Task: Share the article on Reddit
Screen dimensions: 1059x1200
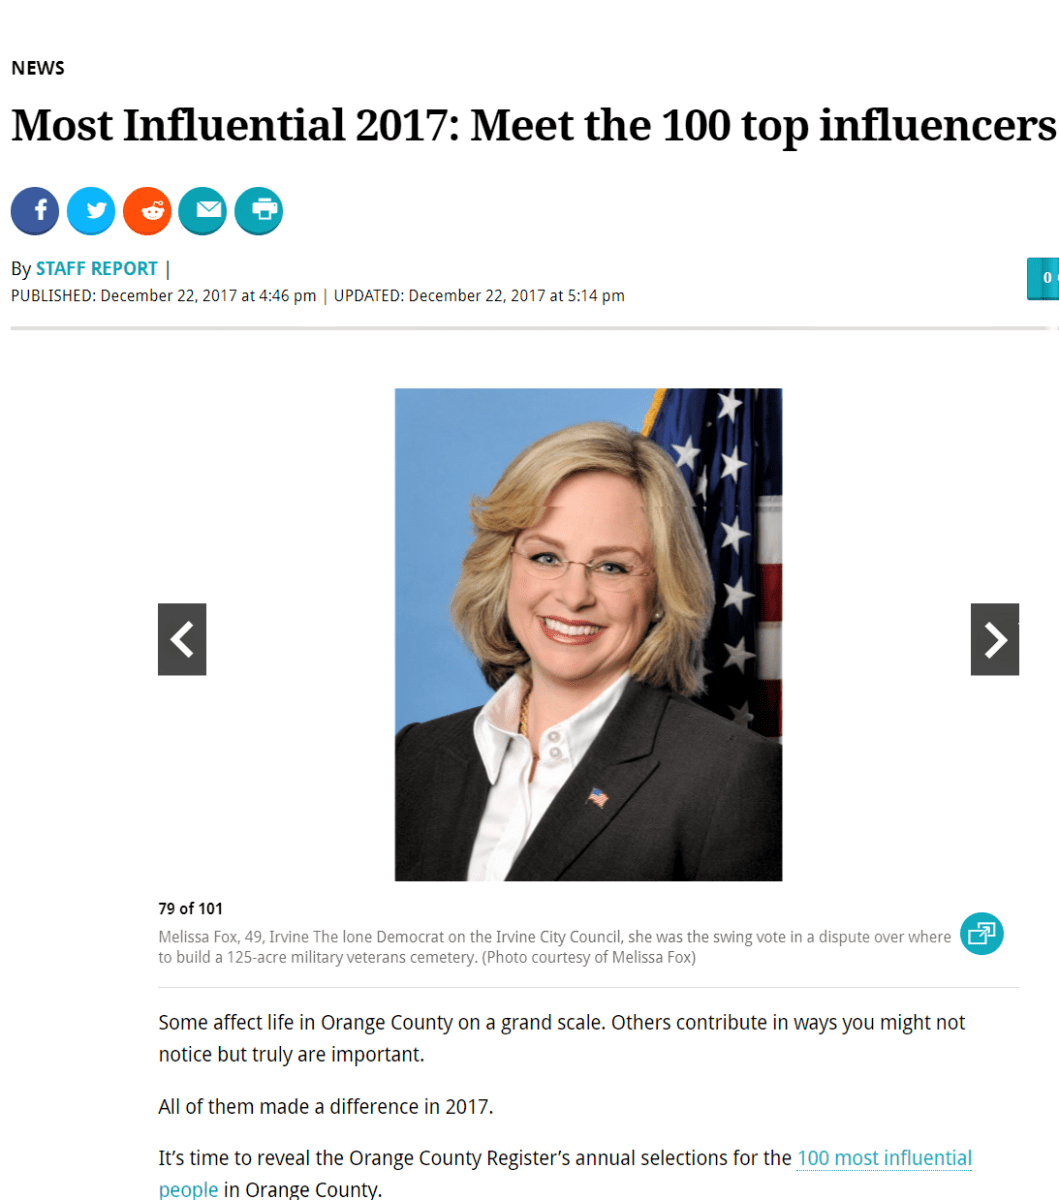Action: [x=147, y=211]
